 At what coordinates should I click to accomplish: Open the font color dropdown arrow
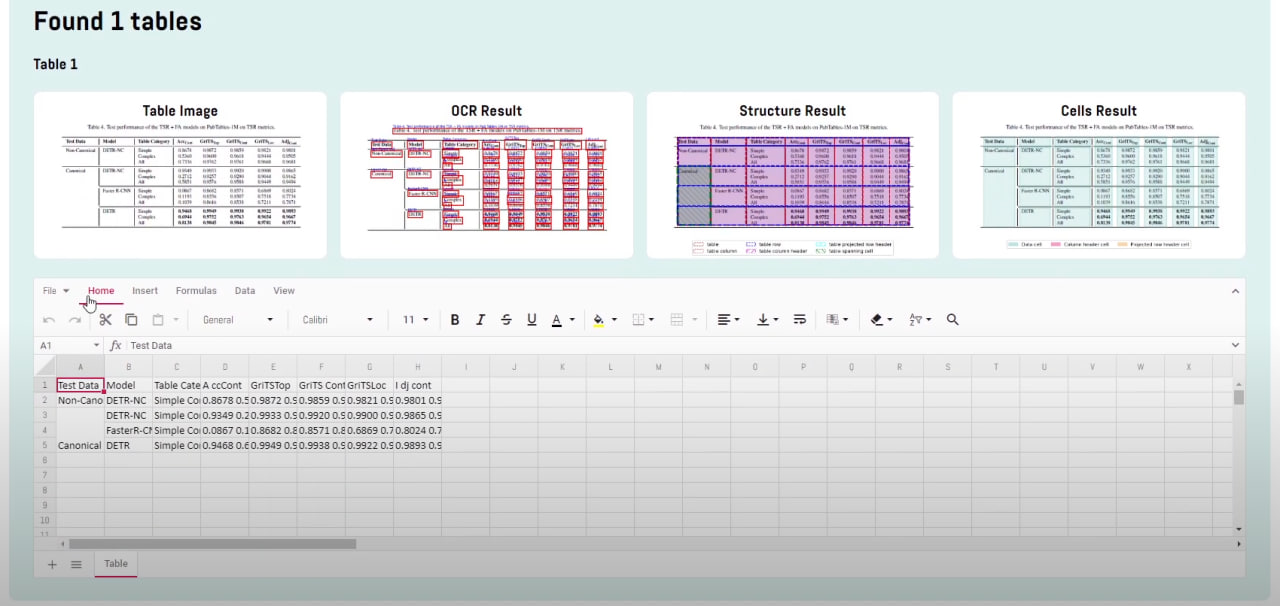(x=572, y=320)
